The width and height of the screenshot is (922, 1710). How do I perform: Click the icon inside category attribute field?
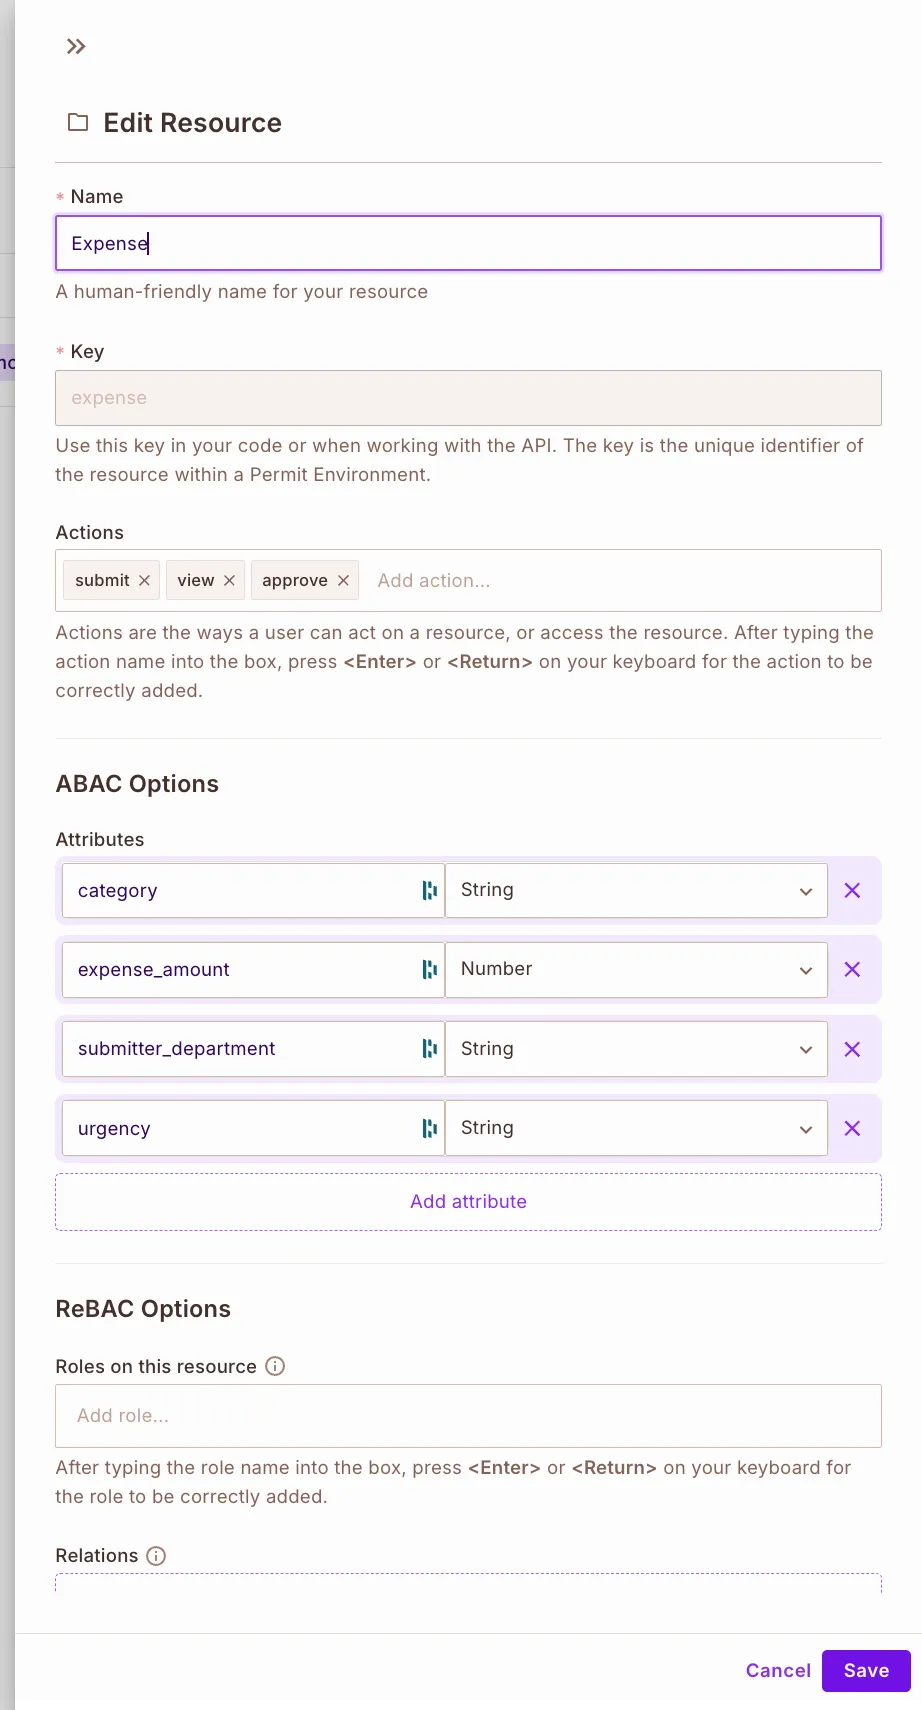tap(429, 890)
